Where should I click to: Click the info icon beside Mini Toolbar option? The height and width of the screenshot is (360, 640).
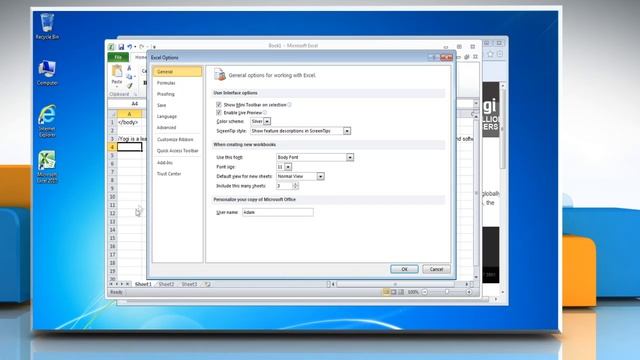click(x=289, y=104)
